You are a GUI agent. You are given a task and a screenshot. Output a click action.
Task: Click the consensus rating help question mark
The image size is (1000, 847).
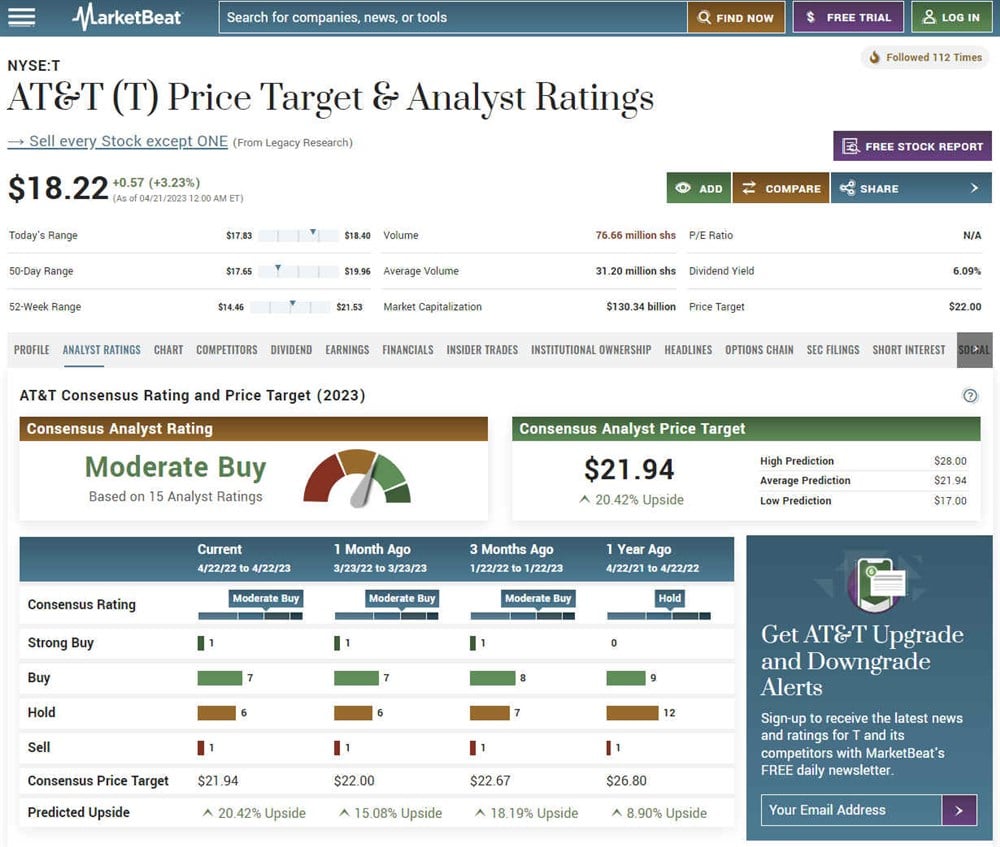coord(970,395)
